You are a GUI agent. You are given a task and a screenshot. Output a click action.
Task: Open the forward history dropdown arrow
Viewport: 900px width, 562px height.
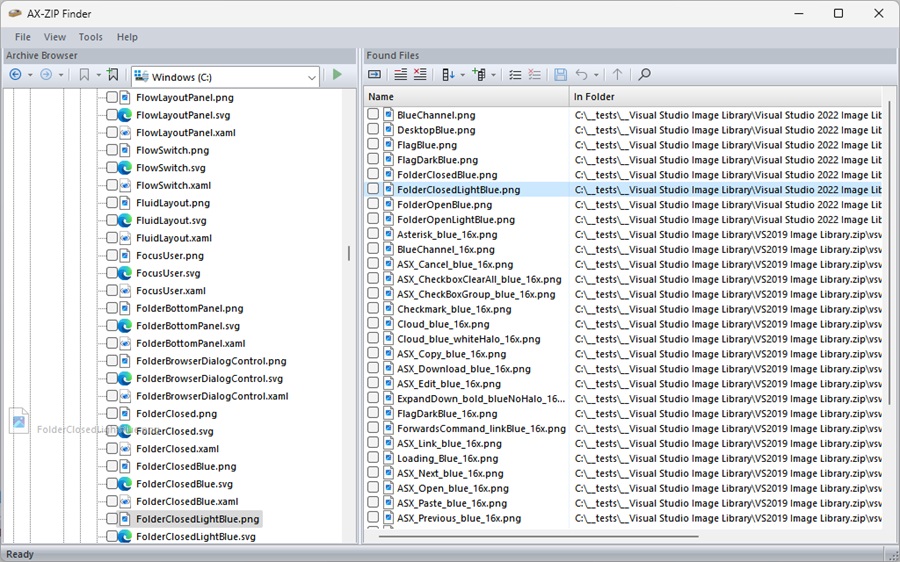pyautogui.click(x=60, y=75)
